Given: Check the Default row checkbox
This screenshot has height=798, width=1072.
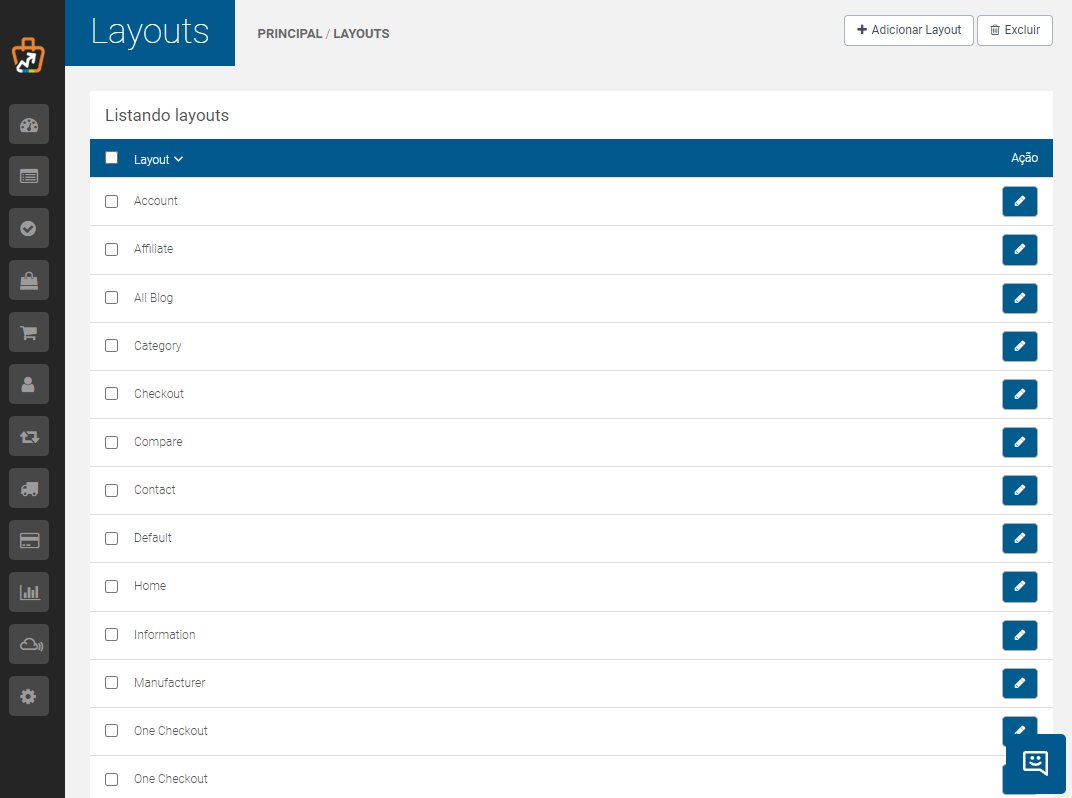Looking at the screenshot, I should click(111, 538).
